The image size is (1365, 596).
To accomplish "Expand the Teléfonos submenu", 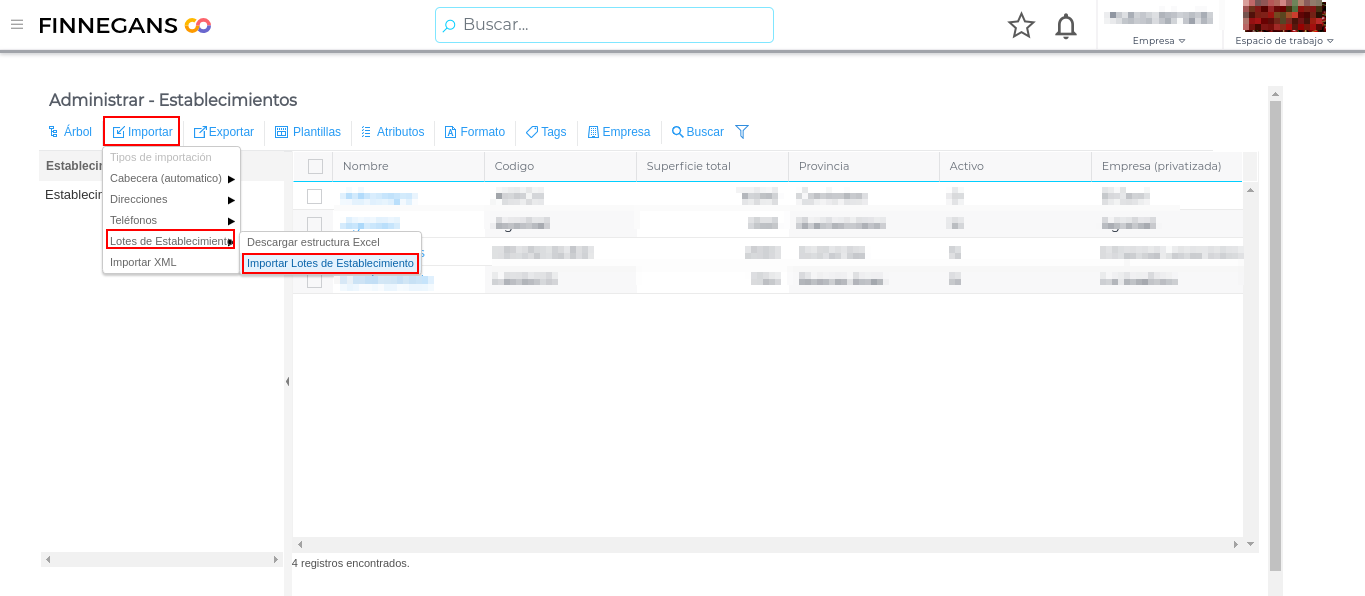I will point(171,220).
